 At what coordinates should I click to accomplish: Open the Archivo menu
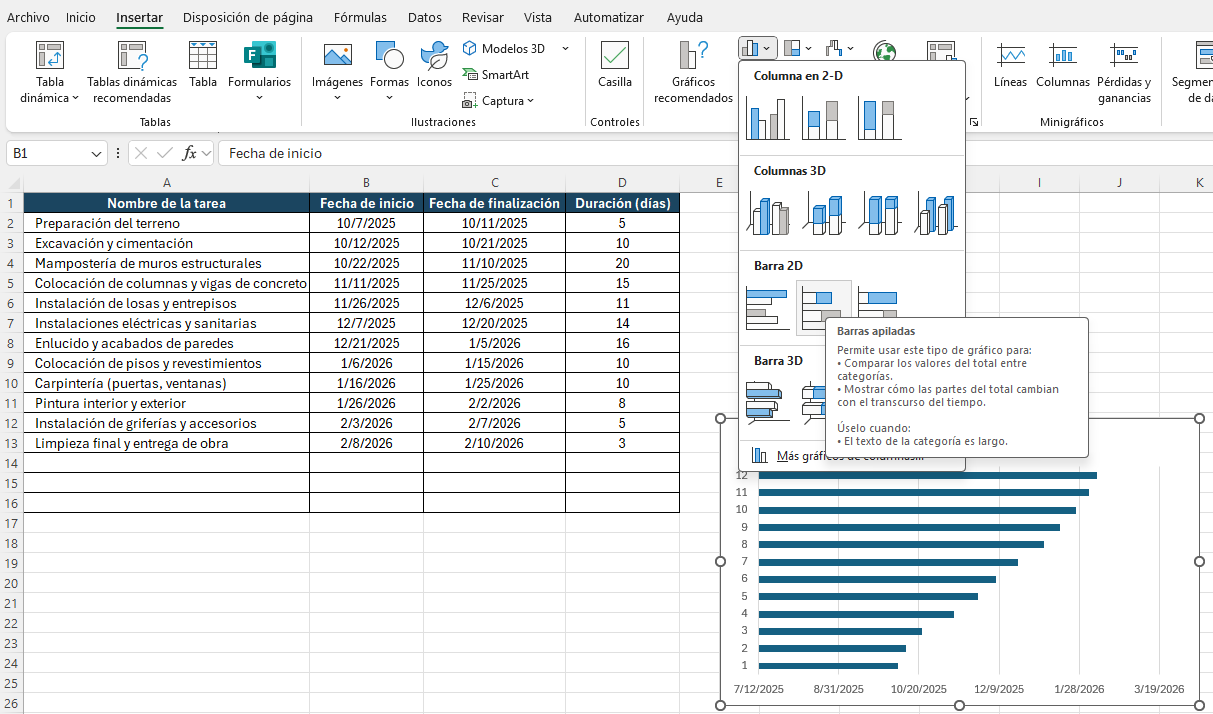point(28,18)
